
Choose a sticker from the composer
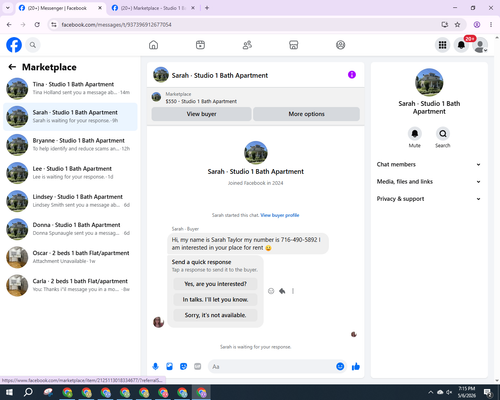[183, 367]
